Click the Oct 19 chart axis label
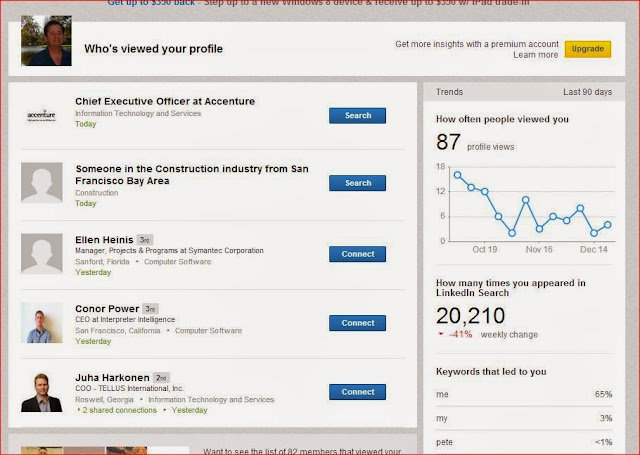Image resolution: width=640 pixels, height=455 pixels. [484, 249]
